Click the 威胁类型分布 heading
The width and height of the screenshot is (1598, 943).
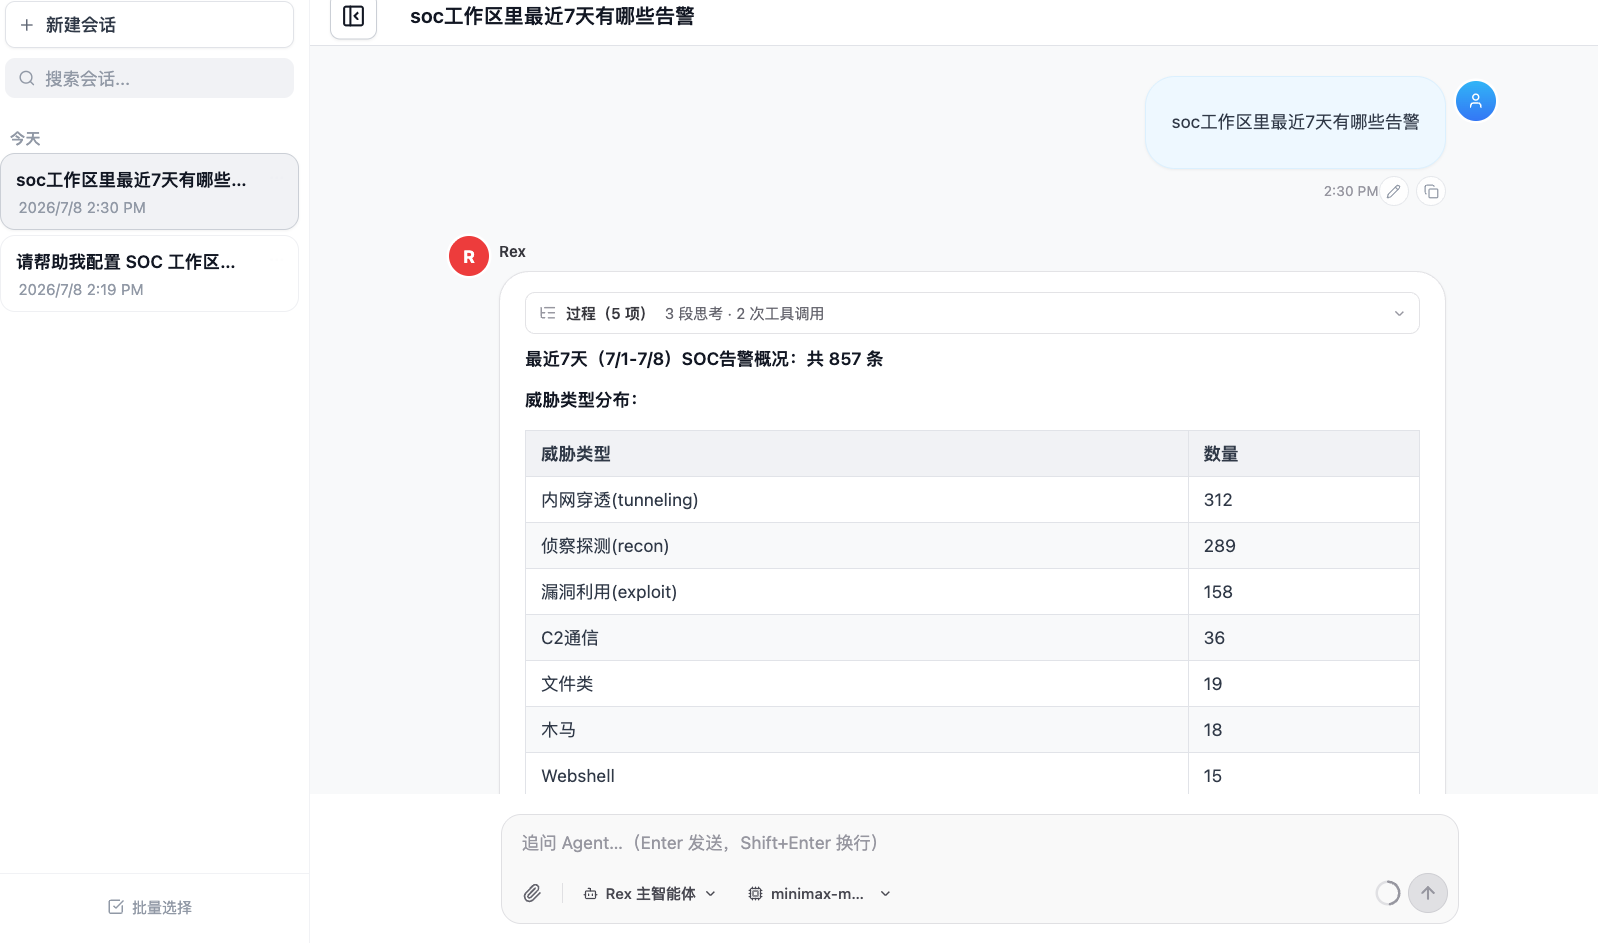pos(581,400)
